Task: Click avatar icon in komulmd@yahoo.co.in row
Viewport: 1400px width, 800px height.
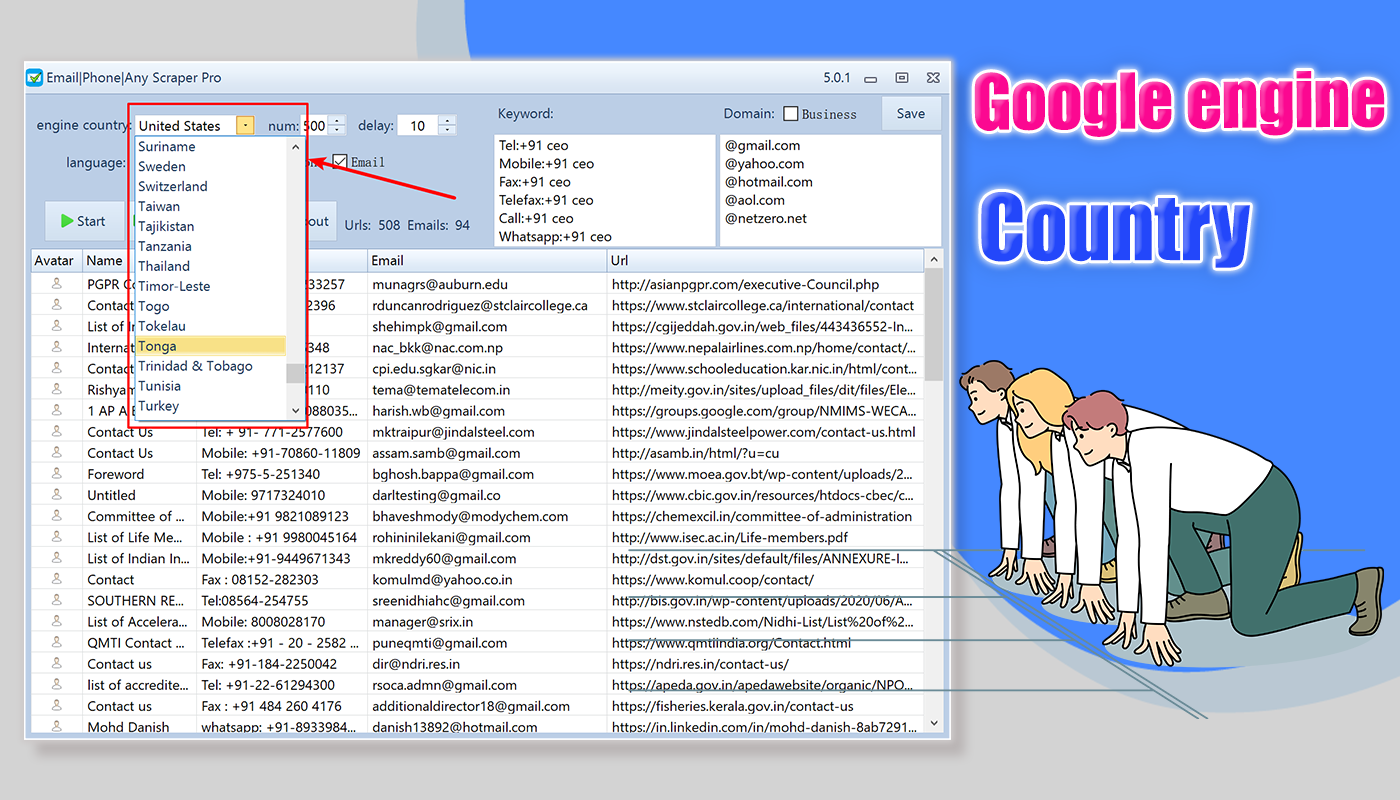Action: click(57, 579)
